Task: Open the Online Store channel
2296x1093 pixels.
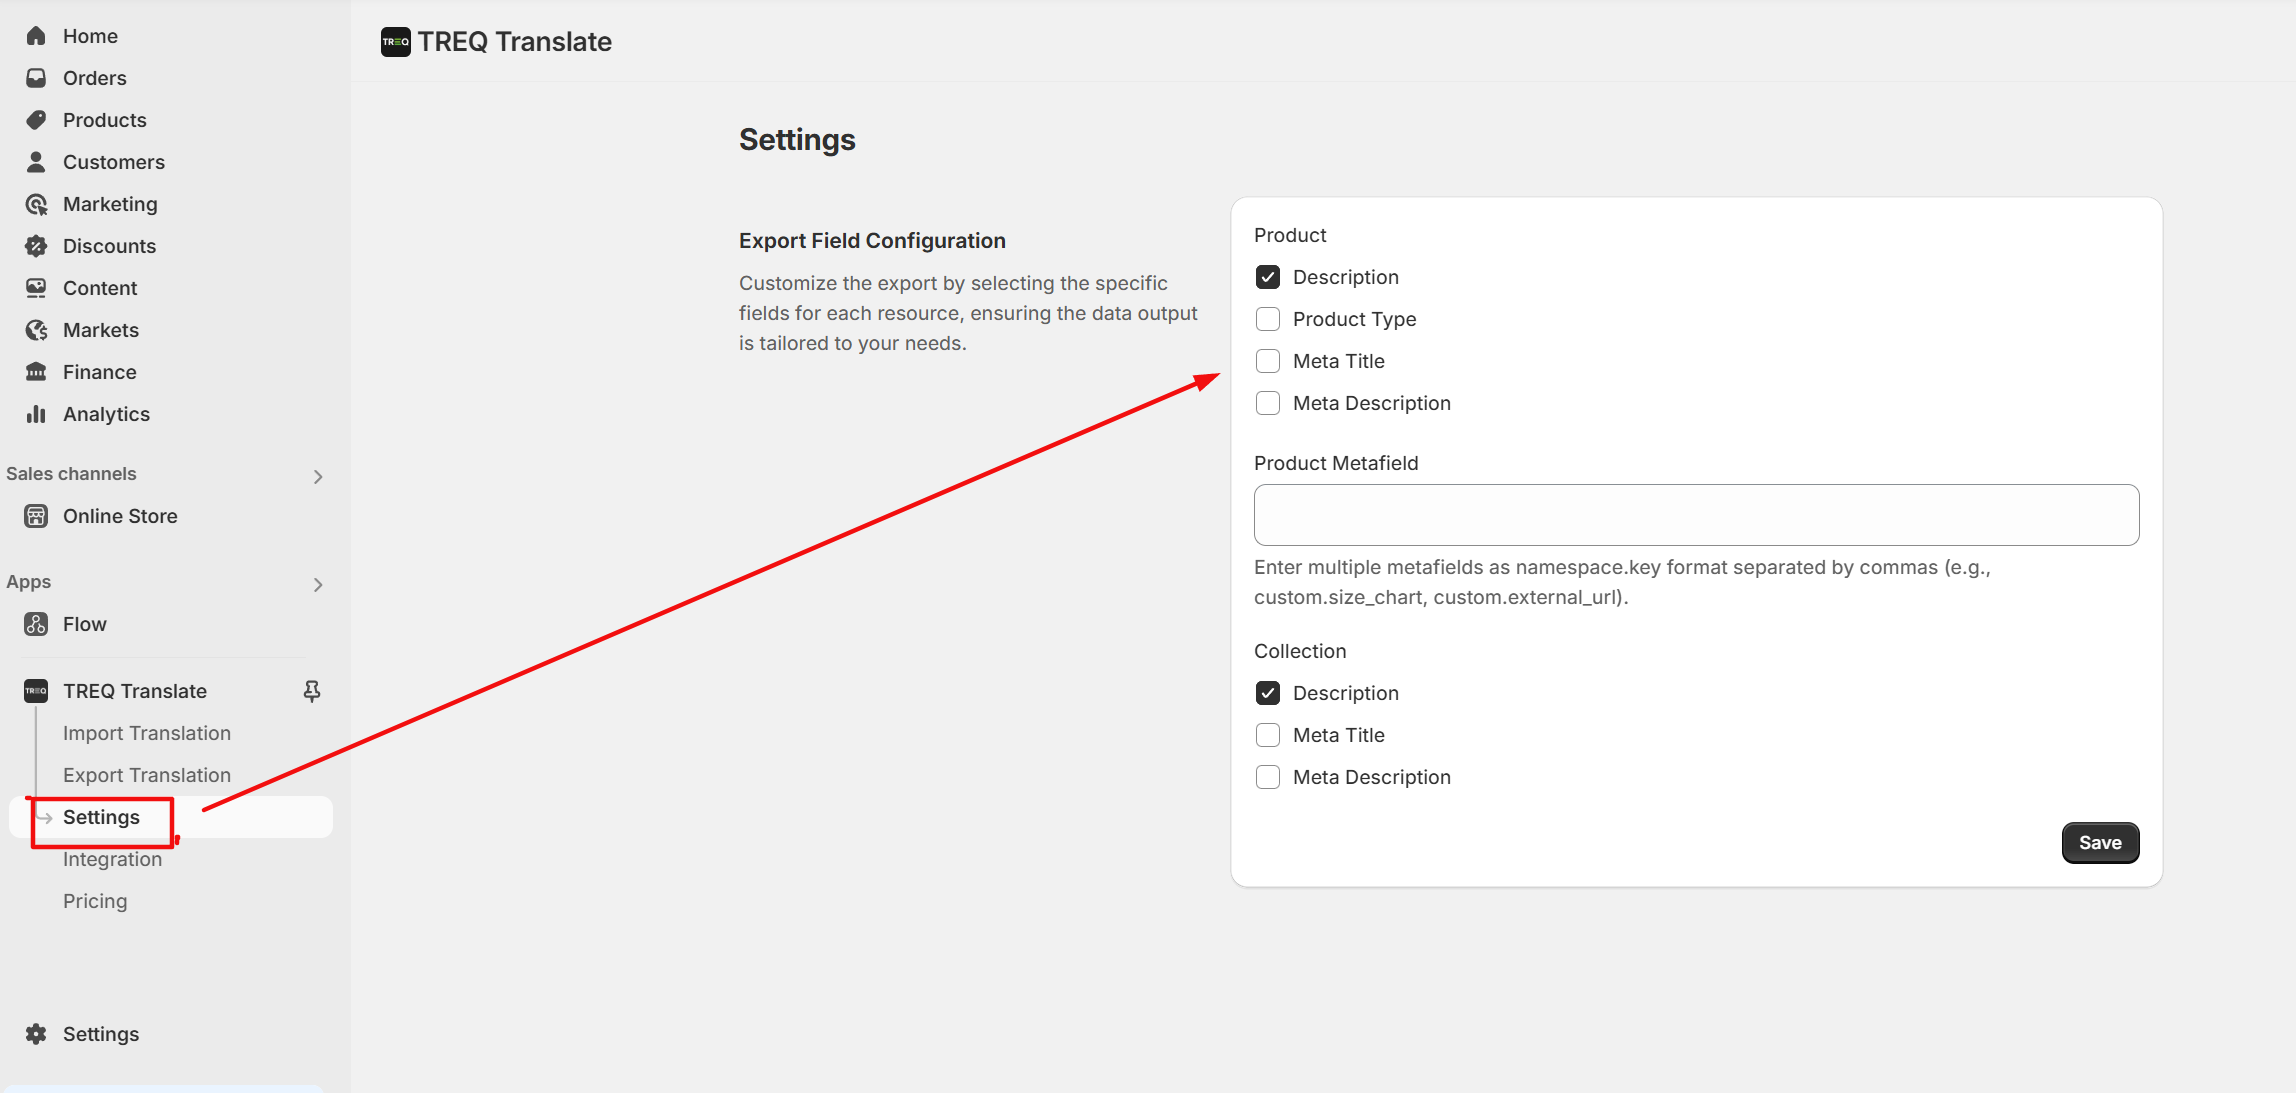Action: coord(120,516)
